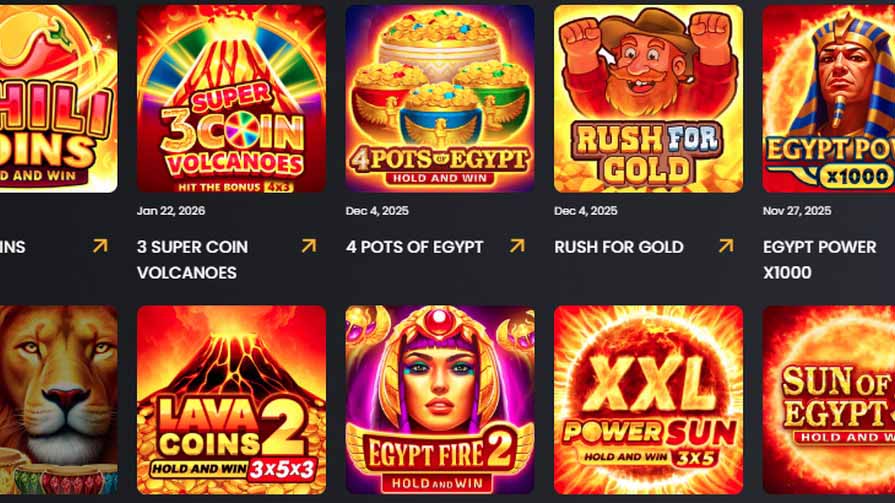Click the arrow icon beside 4 Pots of Egypt
This screenshot has width=895, height=503.
pyautogui.click(x=517, y=246)
